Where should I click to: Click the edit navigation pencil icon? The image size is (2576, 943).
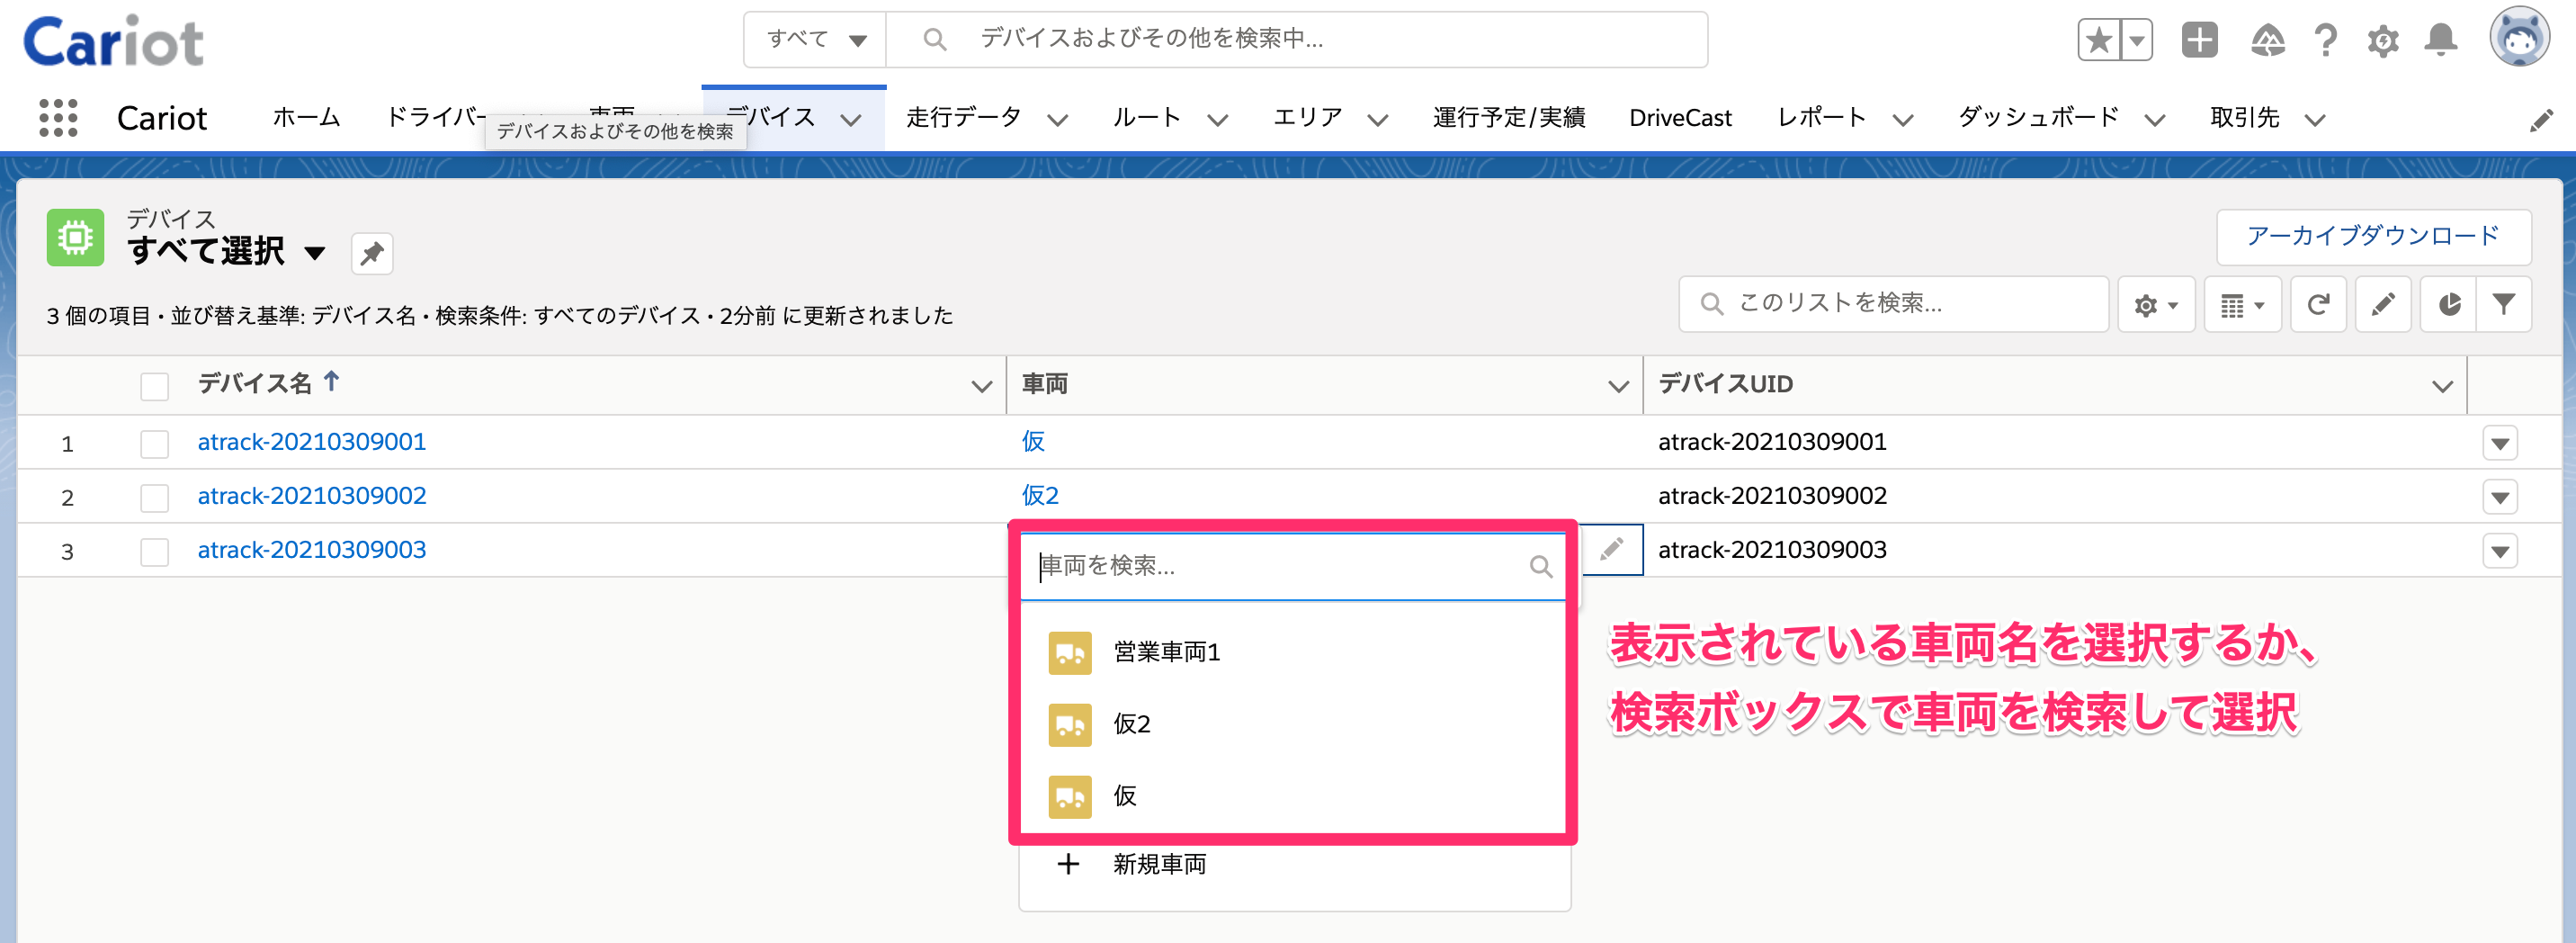[x=2541, y=121]
